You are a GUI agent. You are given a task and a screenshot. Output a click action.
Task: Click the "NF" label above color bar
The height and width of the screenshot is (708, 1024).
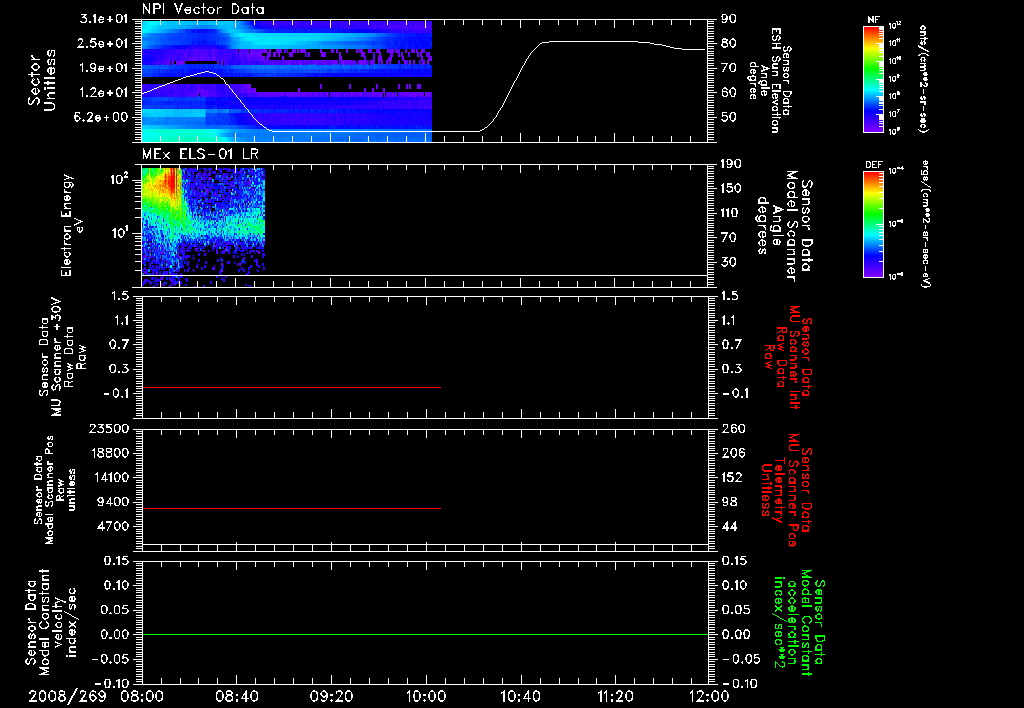(x=873, y=20)
